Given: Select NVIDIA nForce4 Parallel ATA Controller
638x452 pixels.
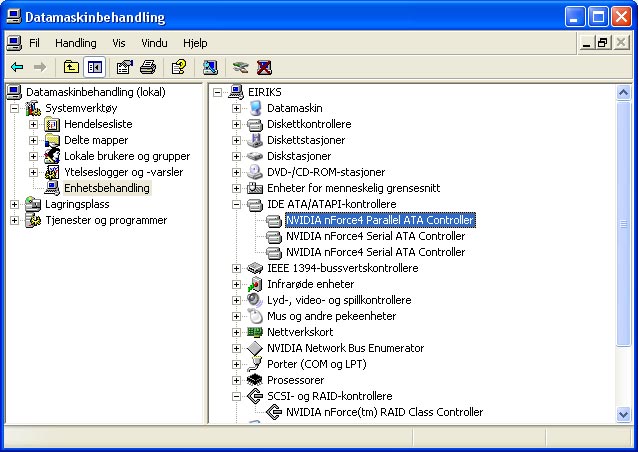Looking at the screenshot, I should point(380,220).
